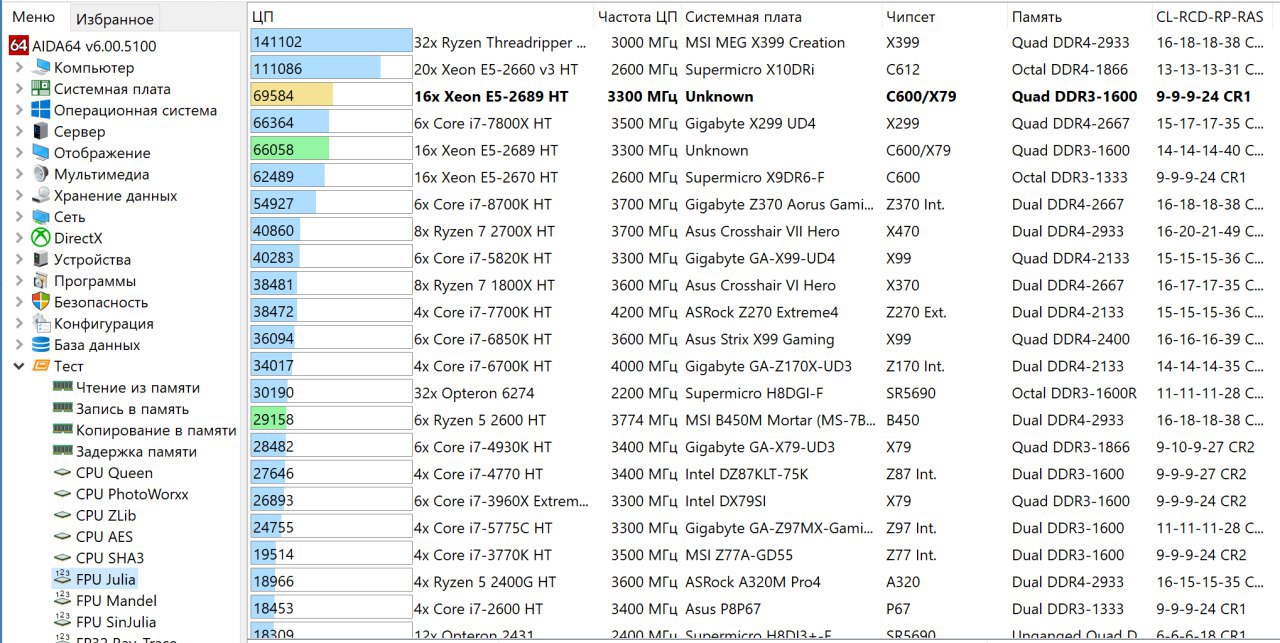This screenshot has width=1280, height=643.
Task: Click the FPU Mandel 123 icon
Action: (62, 601)
